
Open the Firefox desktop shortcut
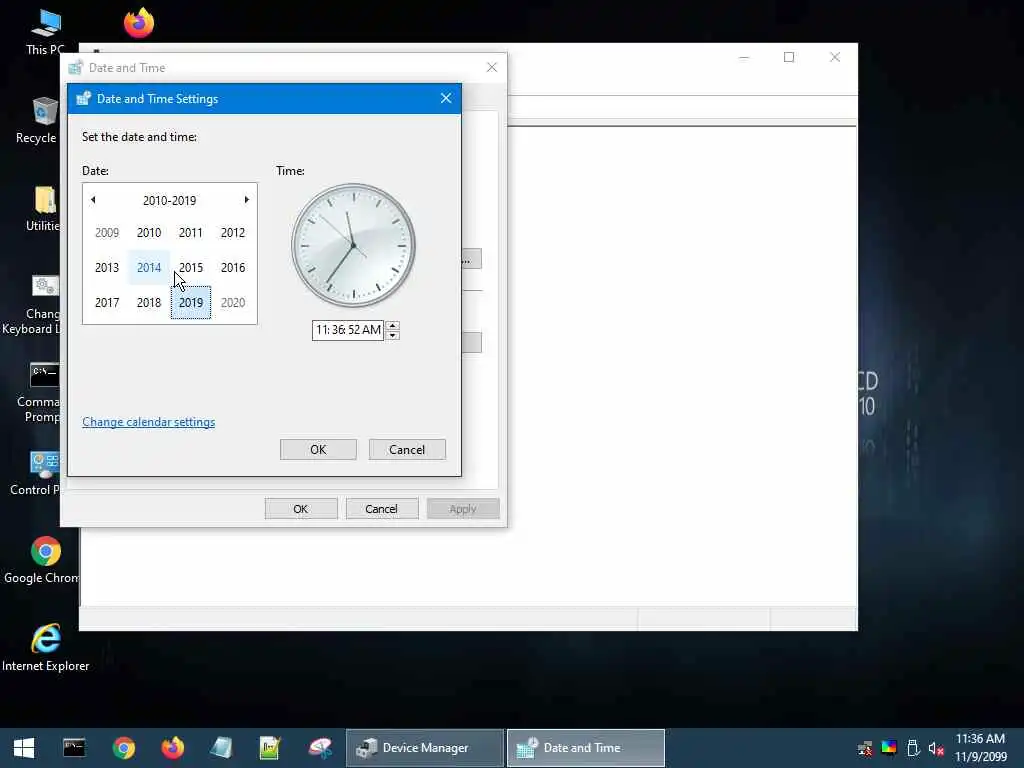click(x=139, y=24)
